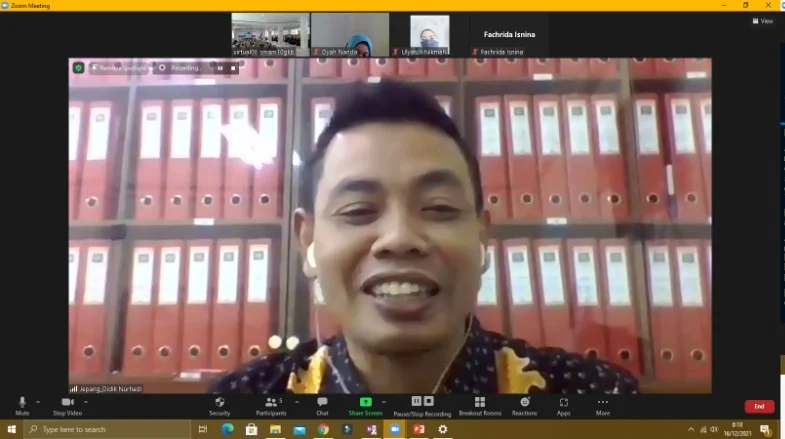785x439 pixels.
Task: Expand video options arrow next to Stop Video
Action: 86,401
